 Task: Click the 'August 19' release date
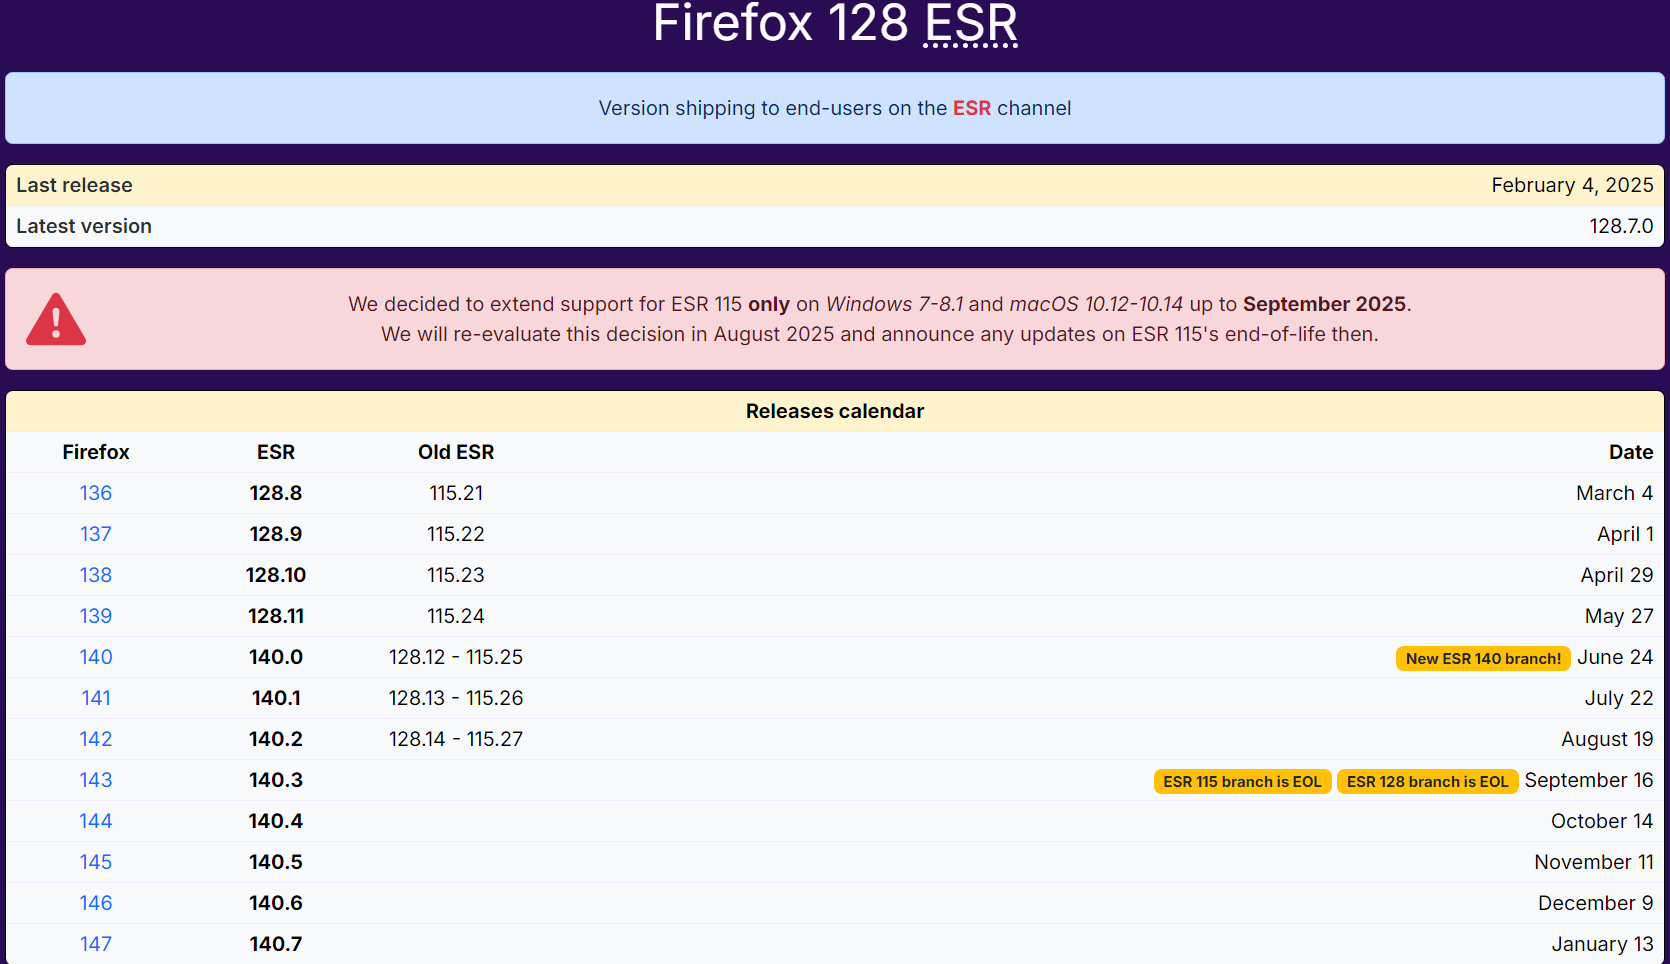pyautogui.click(x=1607, y=739)
